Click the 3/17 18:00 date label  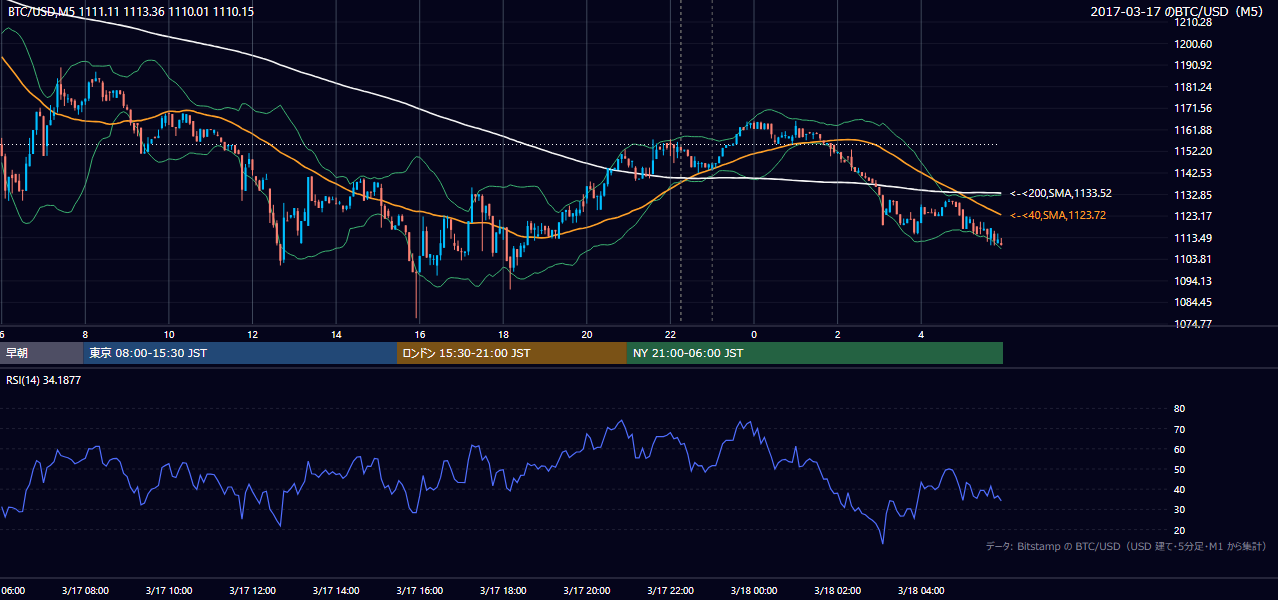coord(503,591)
